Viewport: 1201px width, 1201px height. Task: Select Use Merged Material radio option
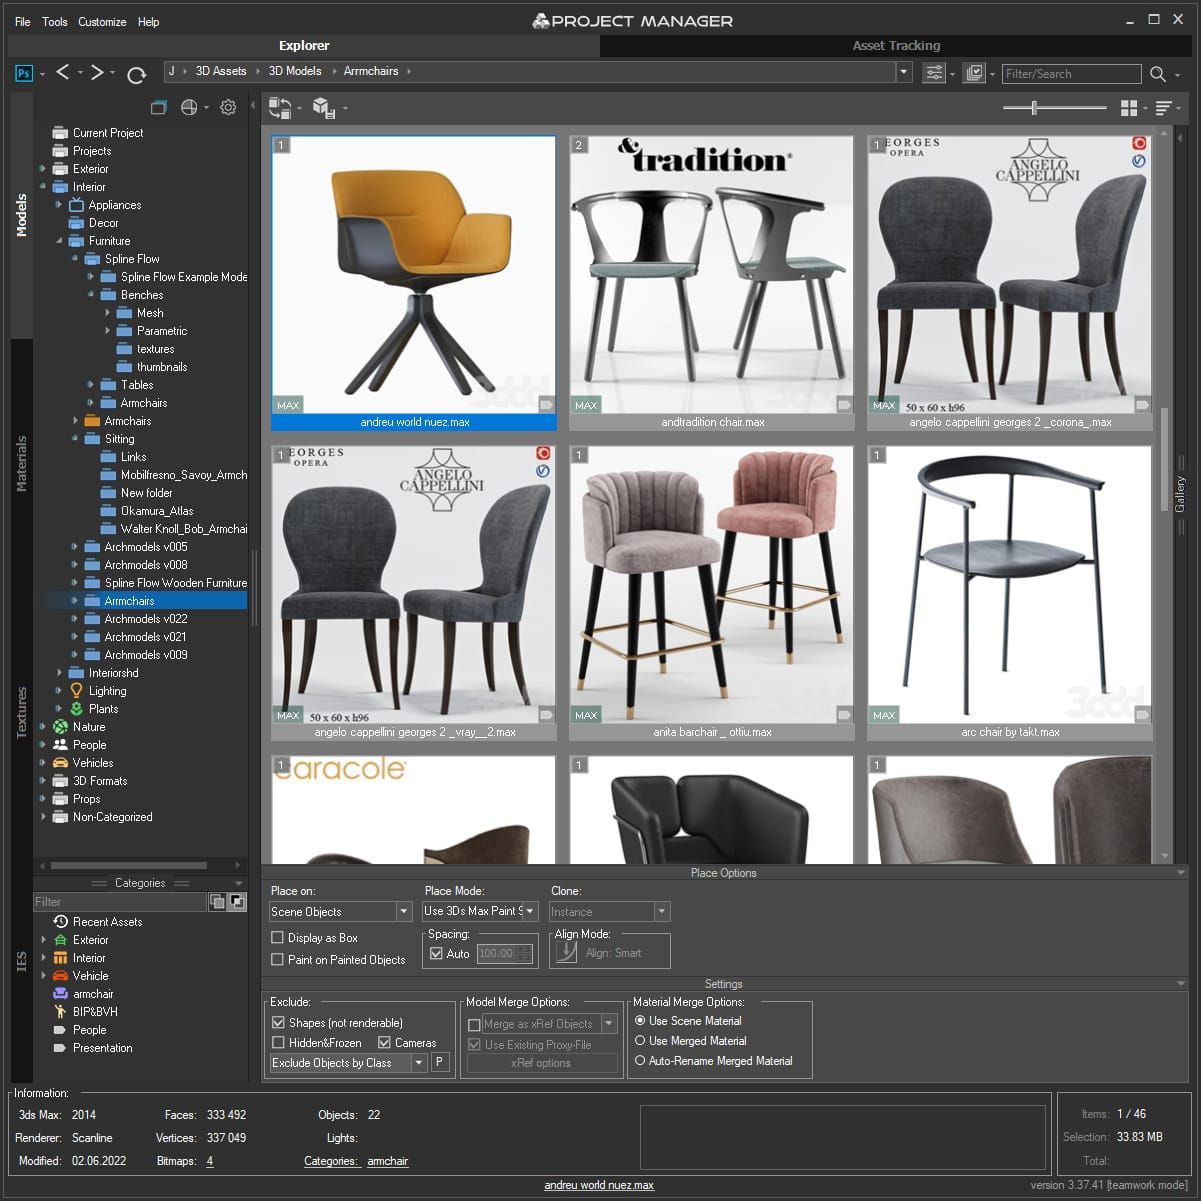(x=640, y=1040)
